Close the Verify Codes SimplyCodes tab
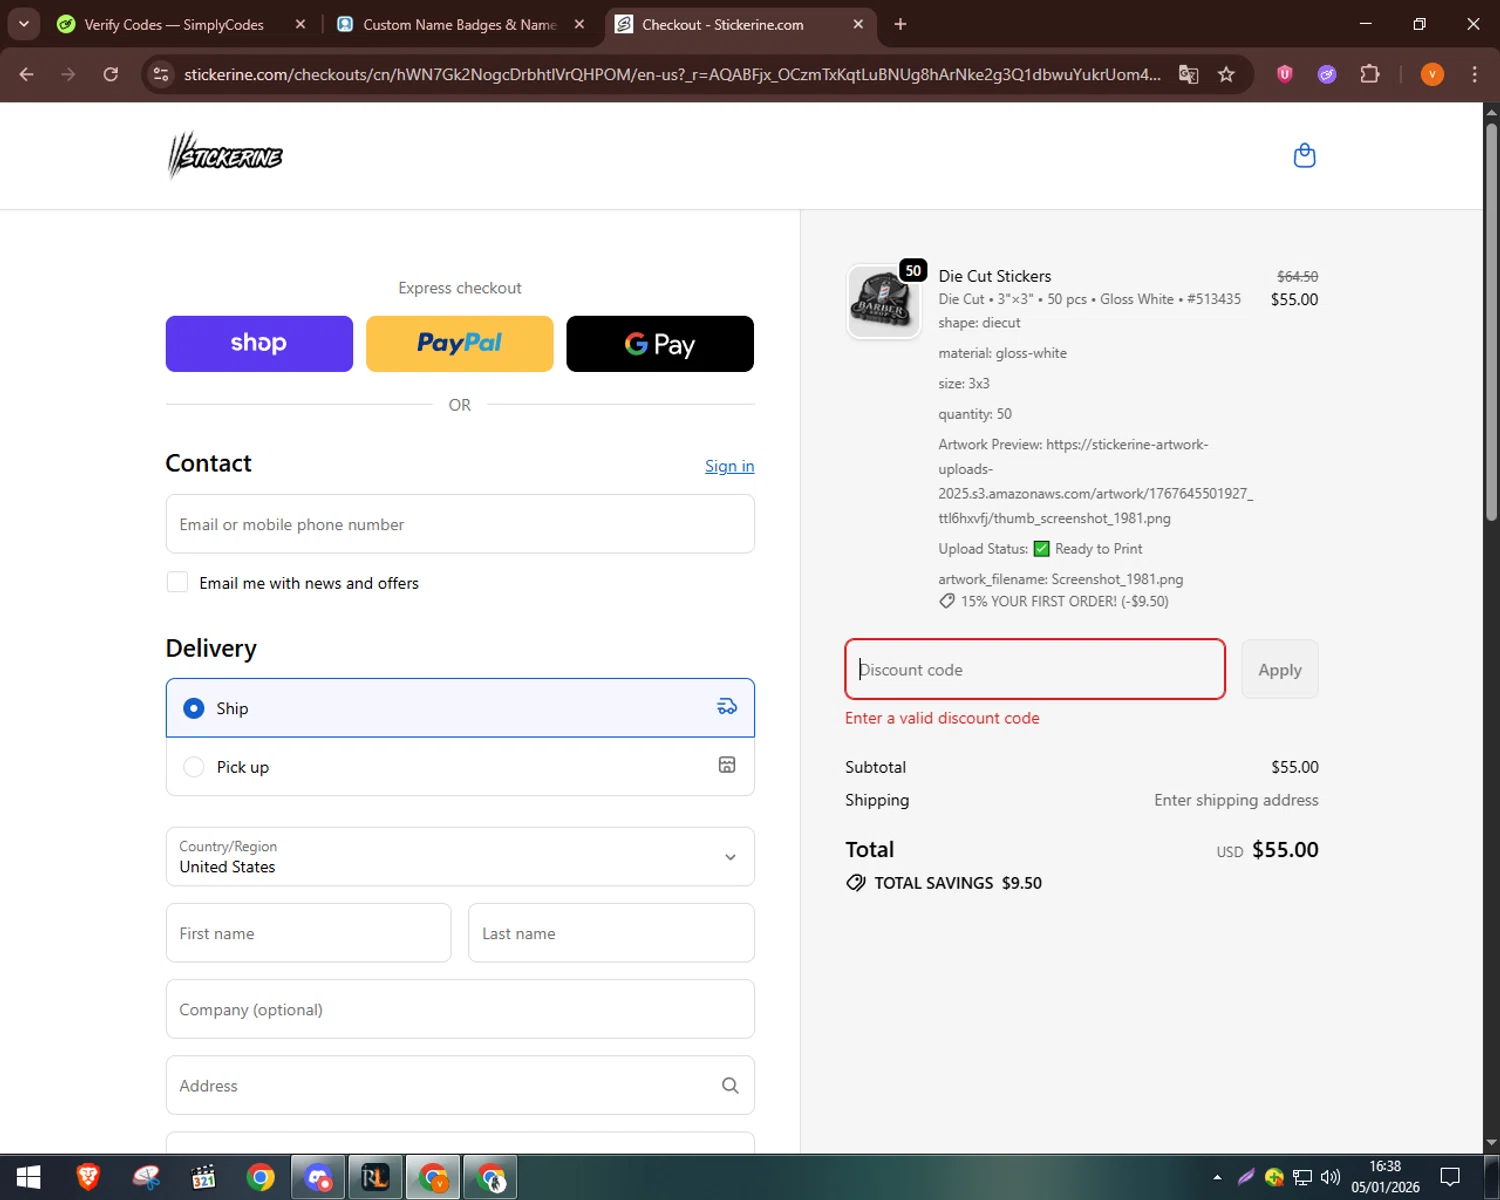Screen dimensions: 1500x1200 coord(300,24)
